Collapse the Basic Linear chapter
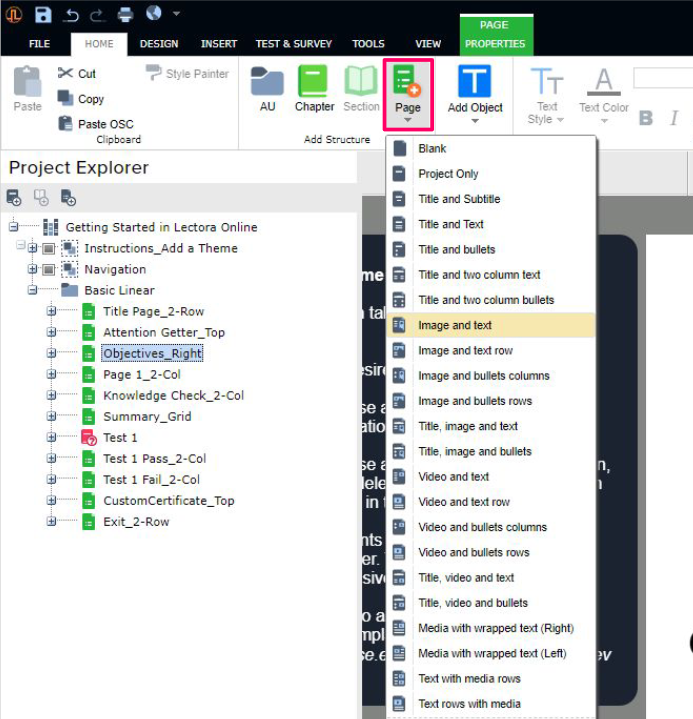 coord(33,290)
